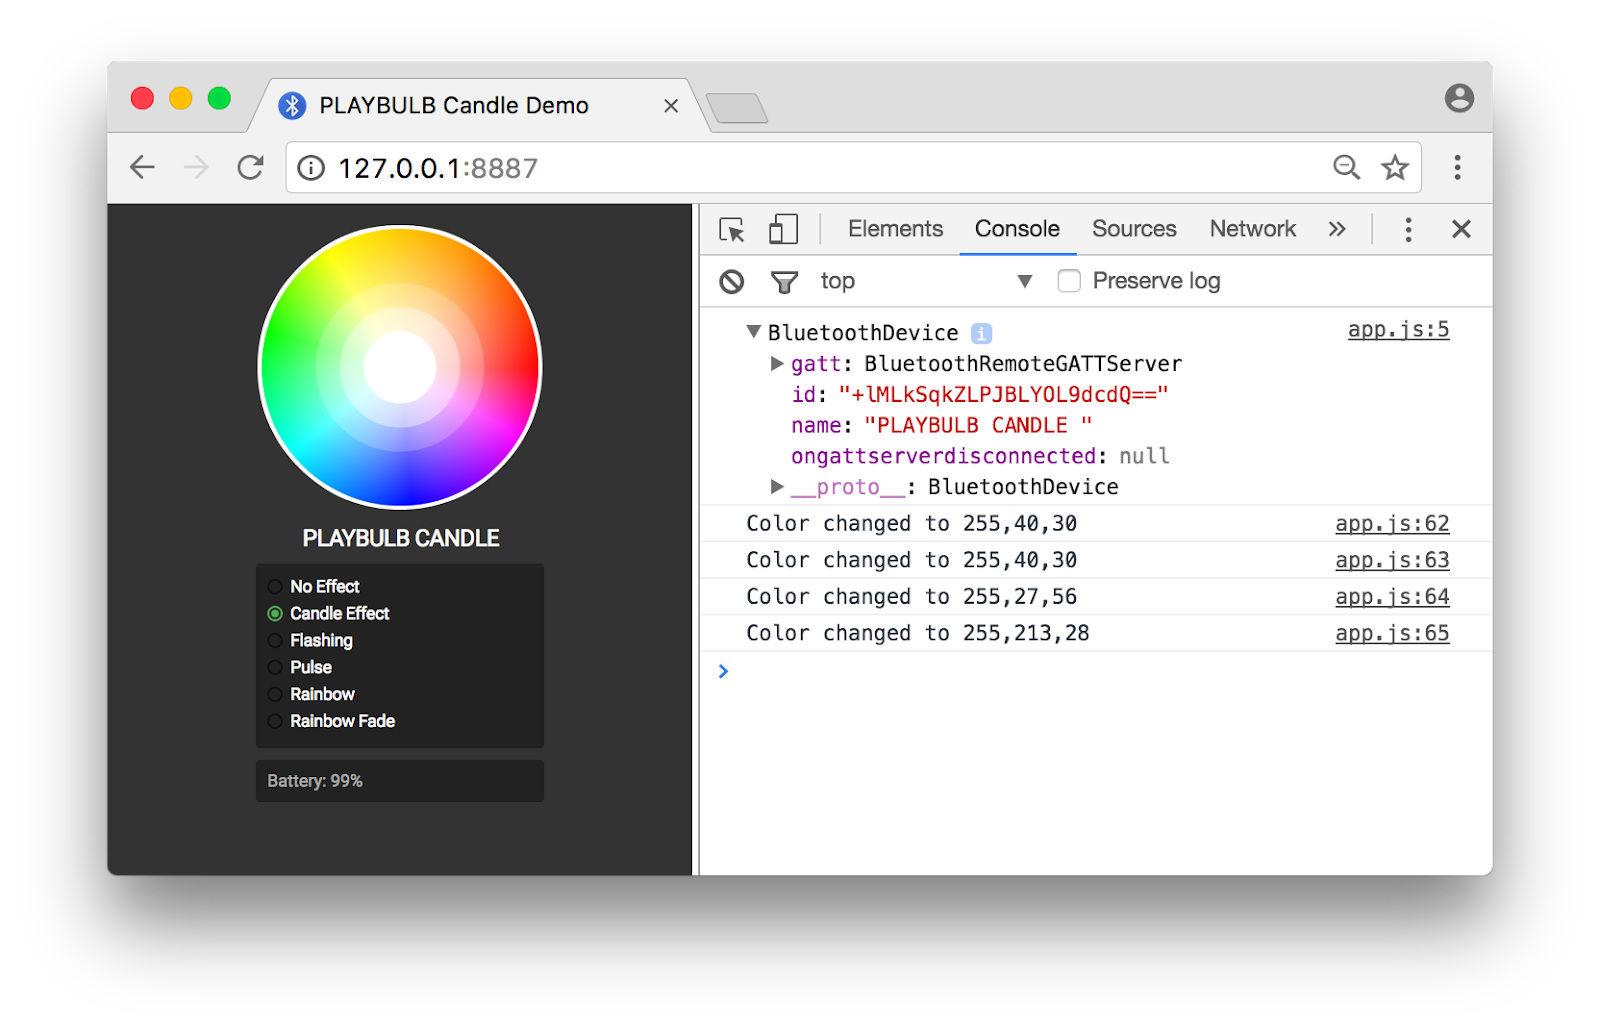The image size is (1600, 1029).
Task: Toggle the device toolbar
Action: pos(783,229)
